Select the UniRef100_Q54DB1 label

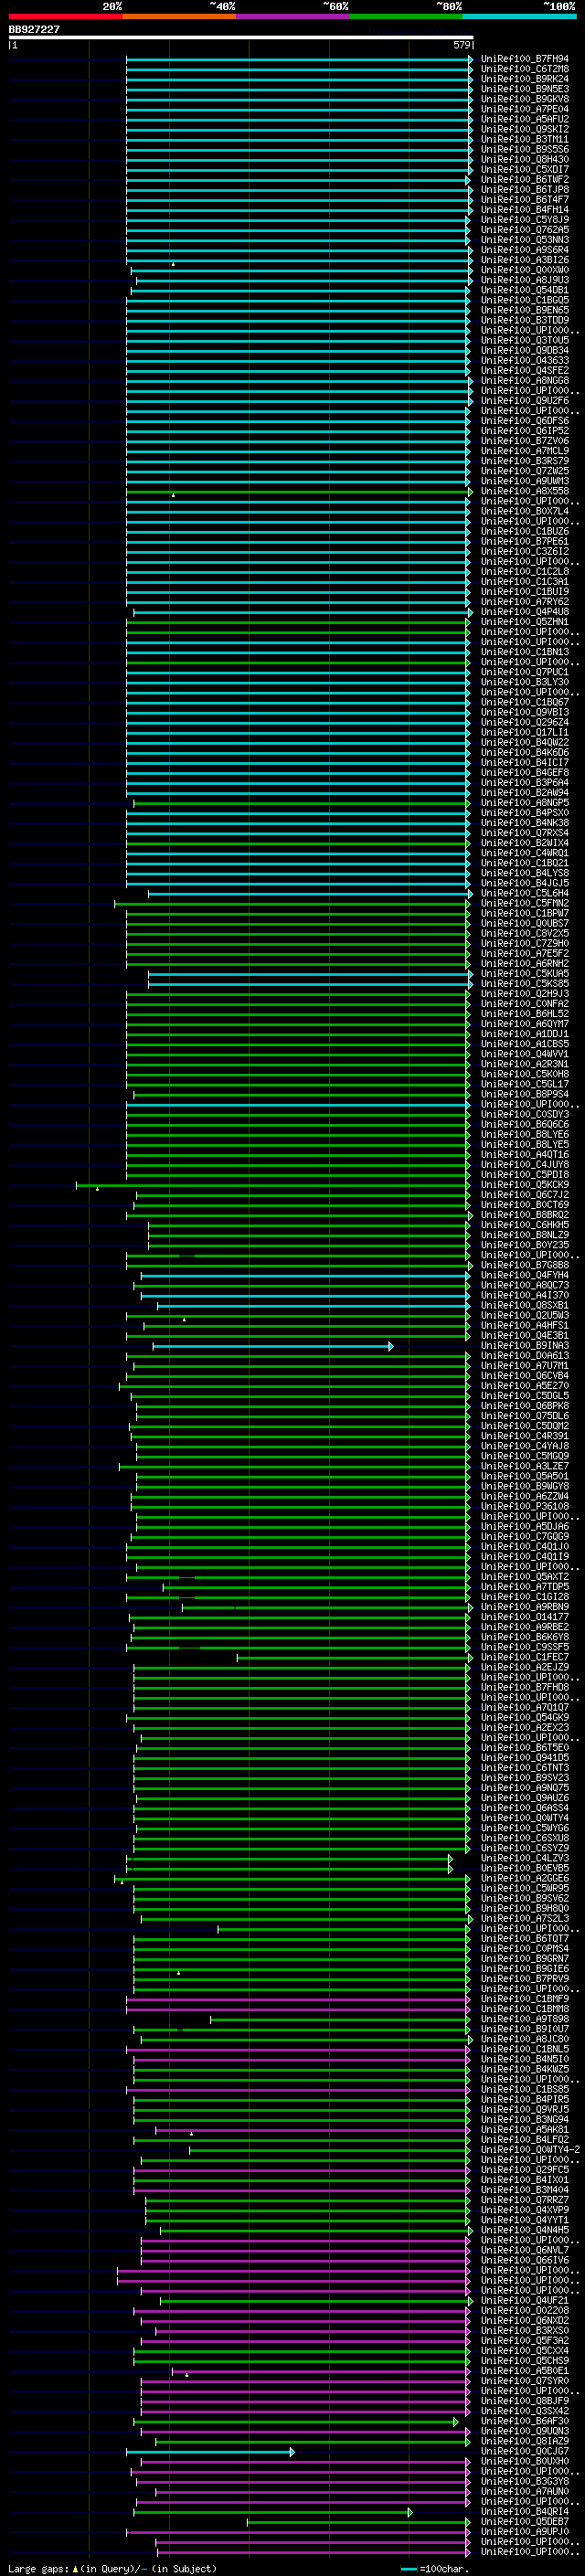tap(525, 290)
